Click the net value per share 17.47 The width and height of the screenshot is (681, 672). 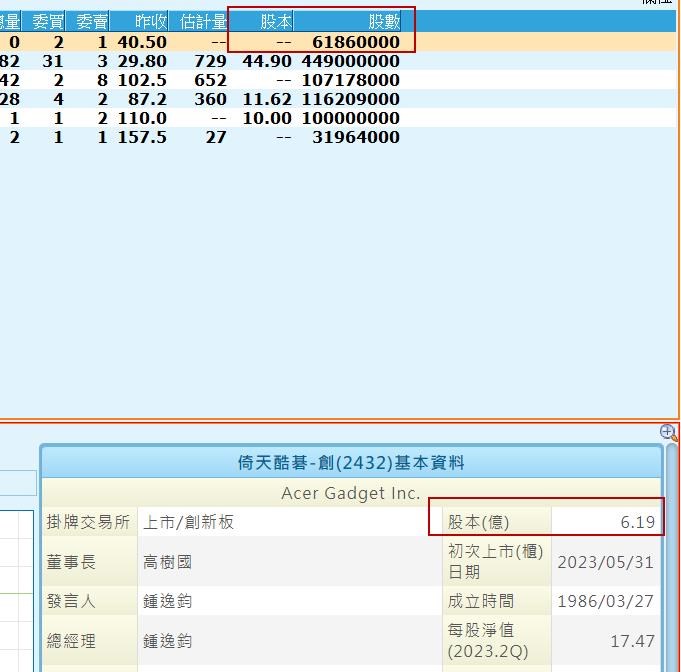pyautogui.click(x=632, y=641)
